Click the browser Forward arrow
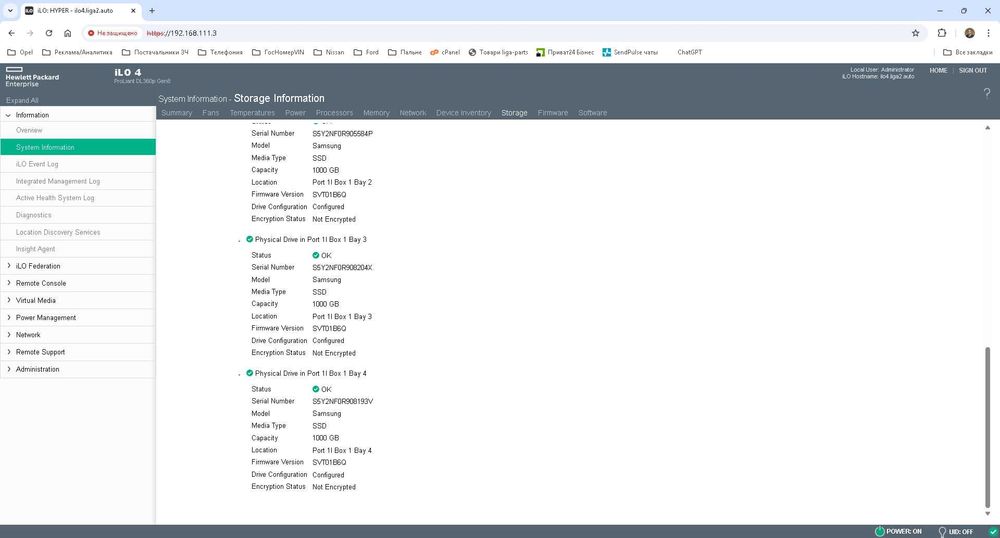The width and height of the screenshot is (1000, 538). coord(30,33)
